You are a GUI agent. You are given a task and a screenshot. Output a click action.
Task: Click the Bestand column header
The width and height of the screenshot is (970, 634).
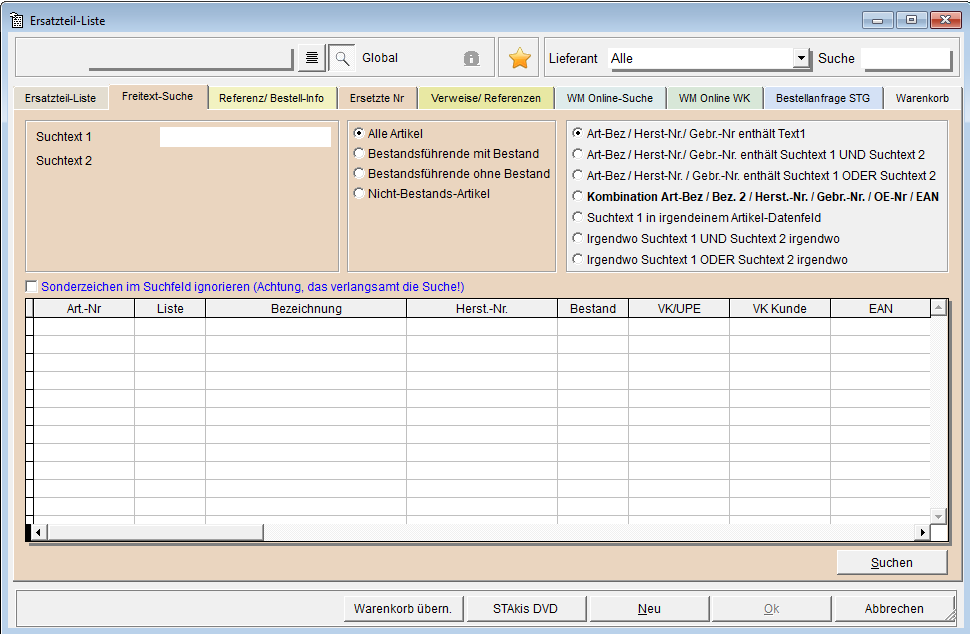(593, 309)
